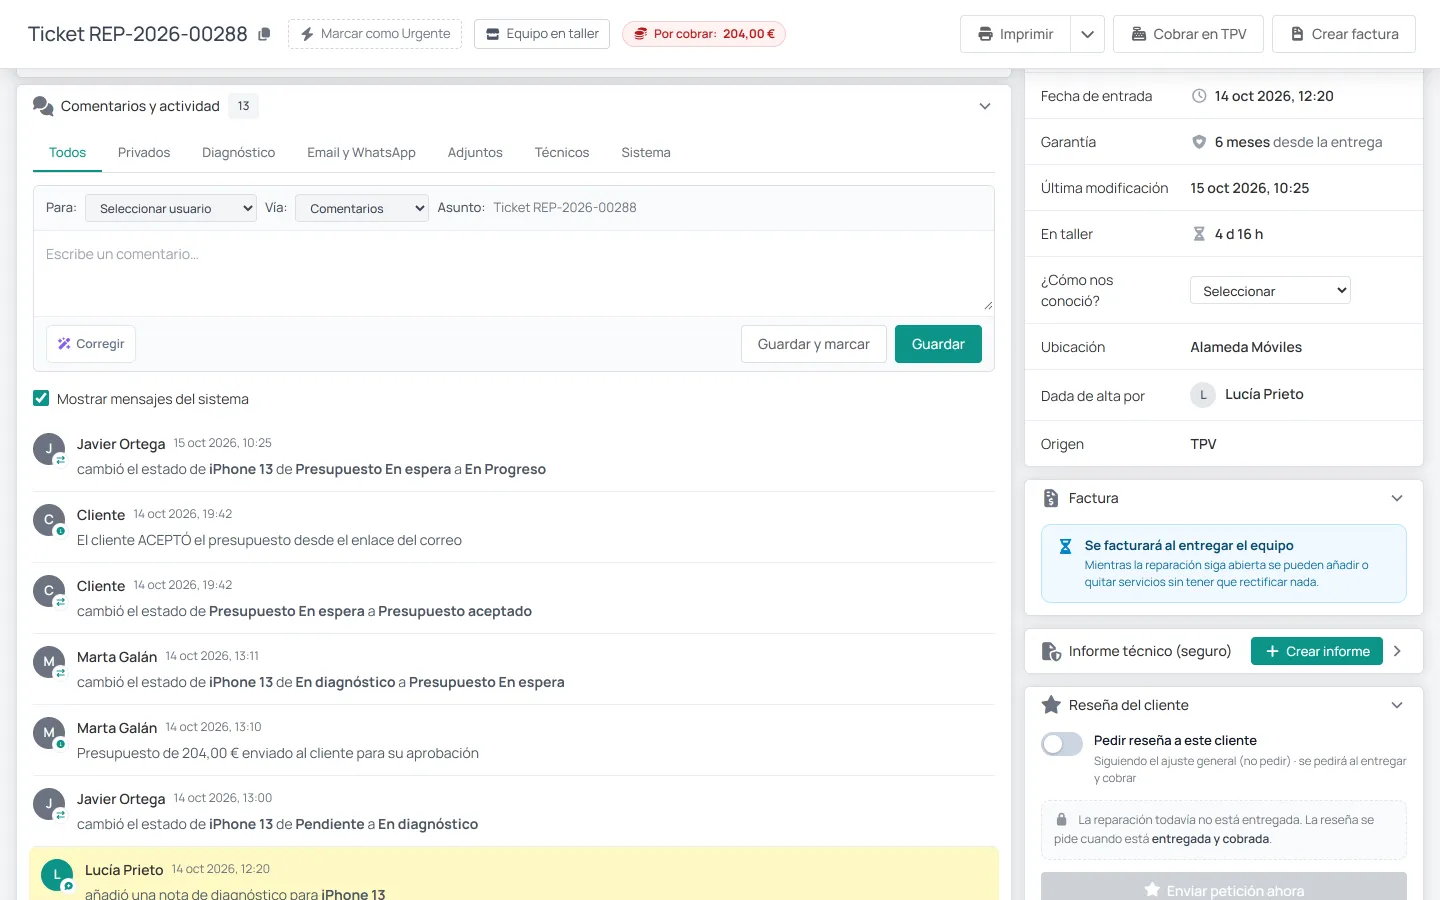1440x900 pixels.
Task: Click the Corregir magic wand button
Action: pos(91,344)
